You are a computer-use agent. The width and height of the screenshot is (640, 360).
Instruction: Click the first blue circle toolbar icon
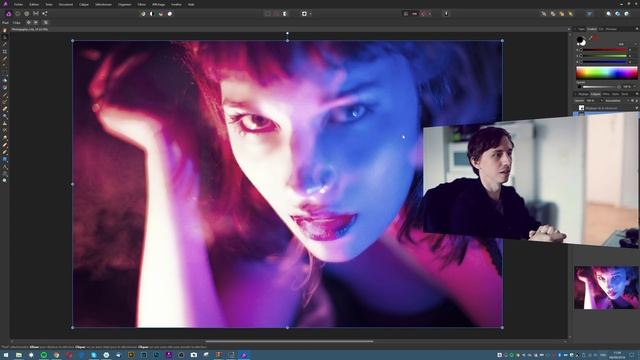coord(609,13)
